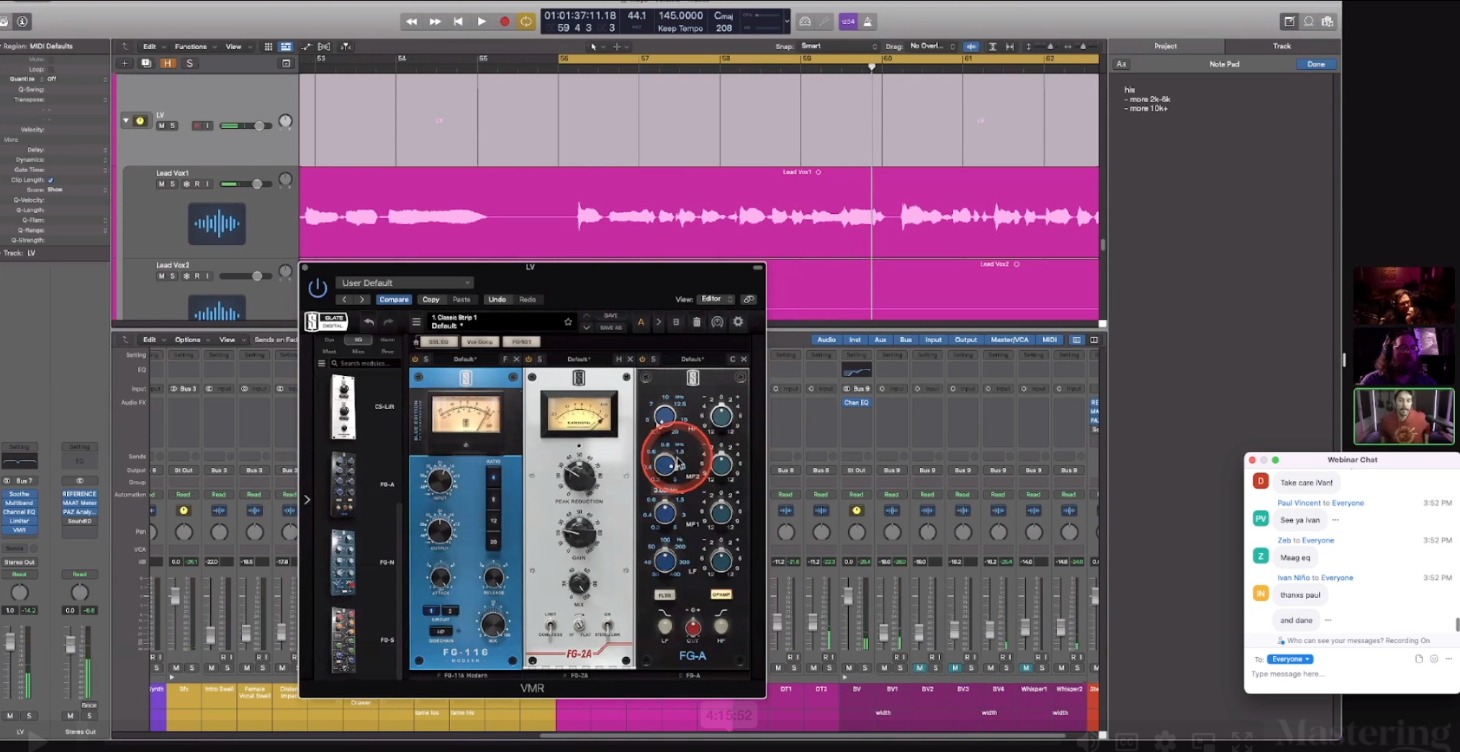Image resolution: width=1460 pixels, height=752 pixels.
Task: Click Copy in the plugin header
Action: (431, 299)
